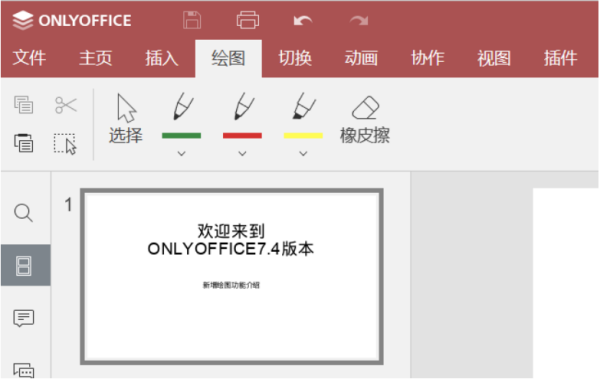
Task: Redo the last action
Action: pyautogui.click(x=359, y=20)
